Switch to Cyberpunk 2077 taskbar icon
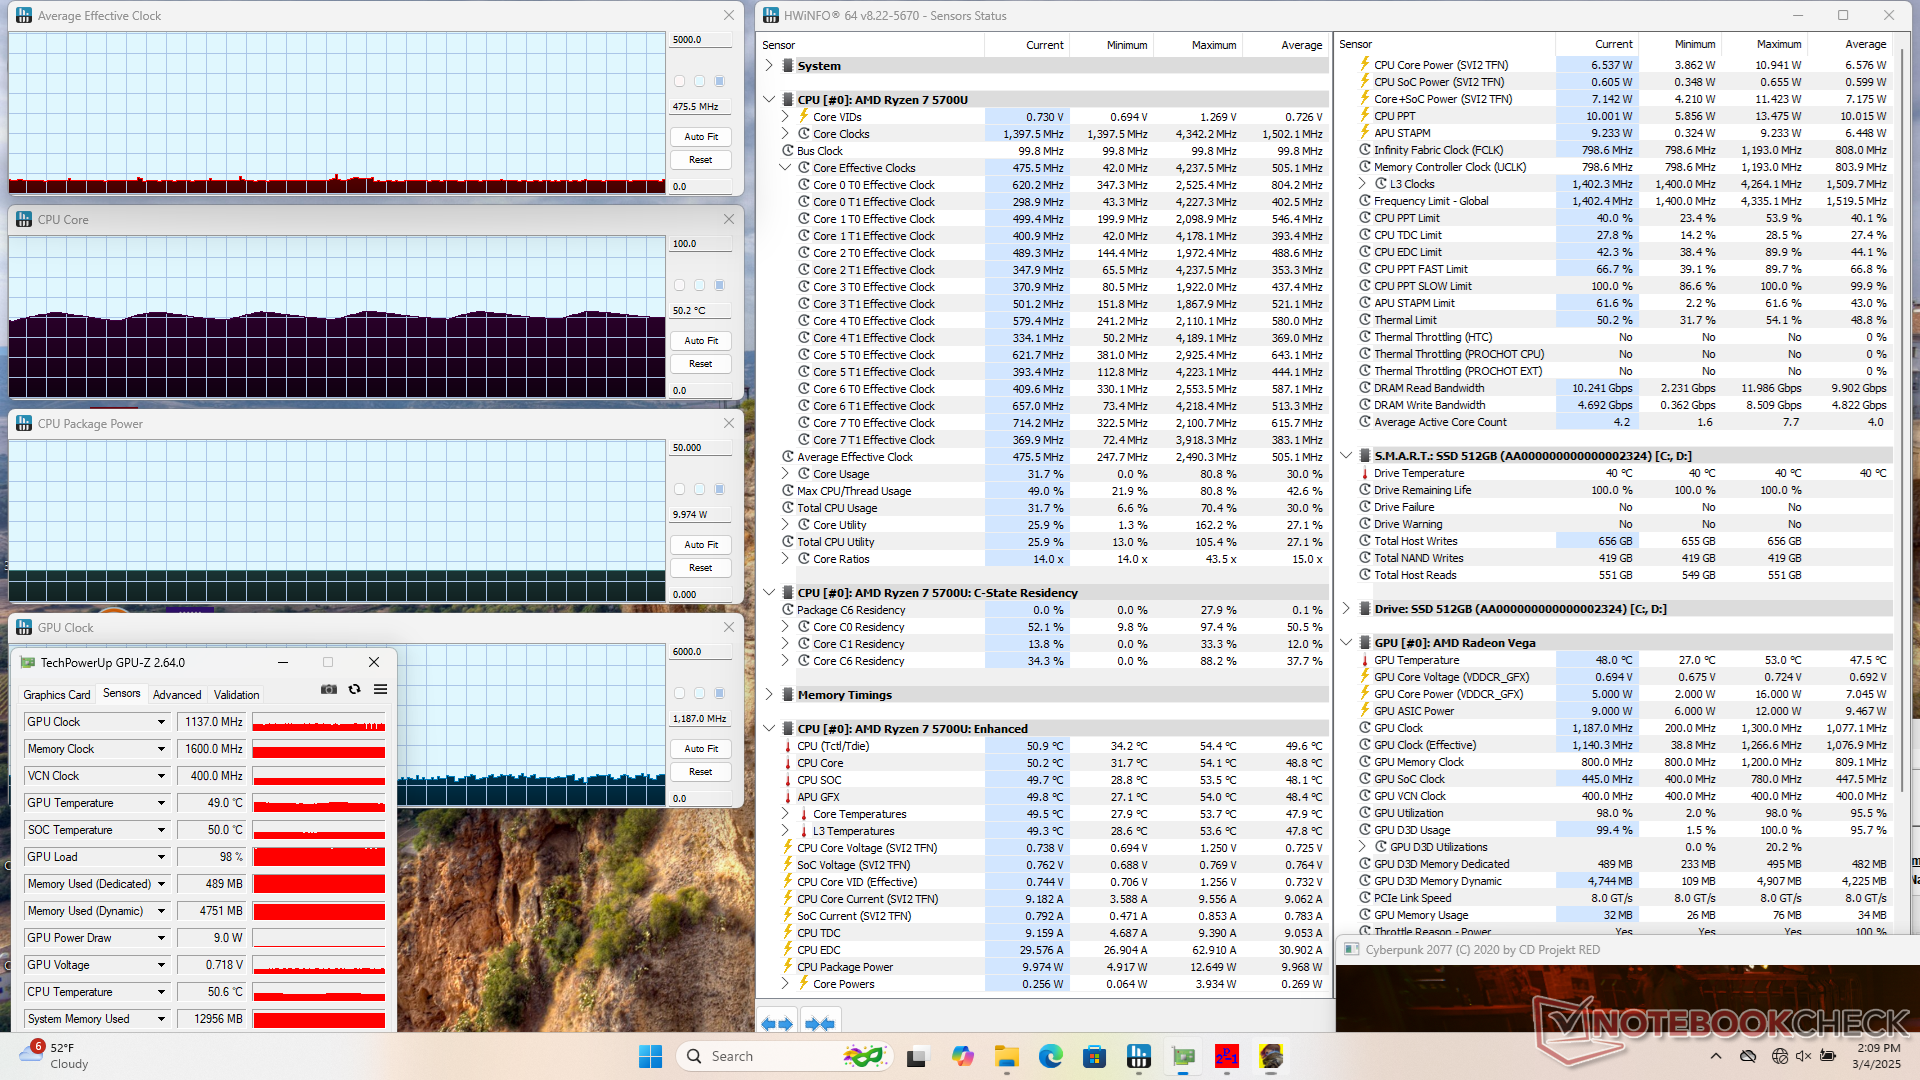The image size is (1920, 1080). (1271, 1056)
